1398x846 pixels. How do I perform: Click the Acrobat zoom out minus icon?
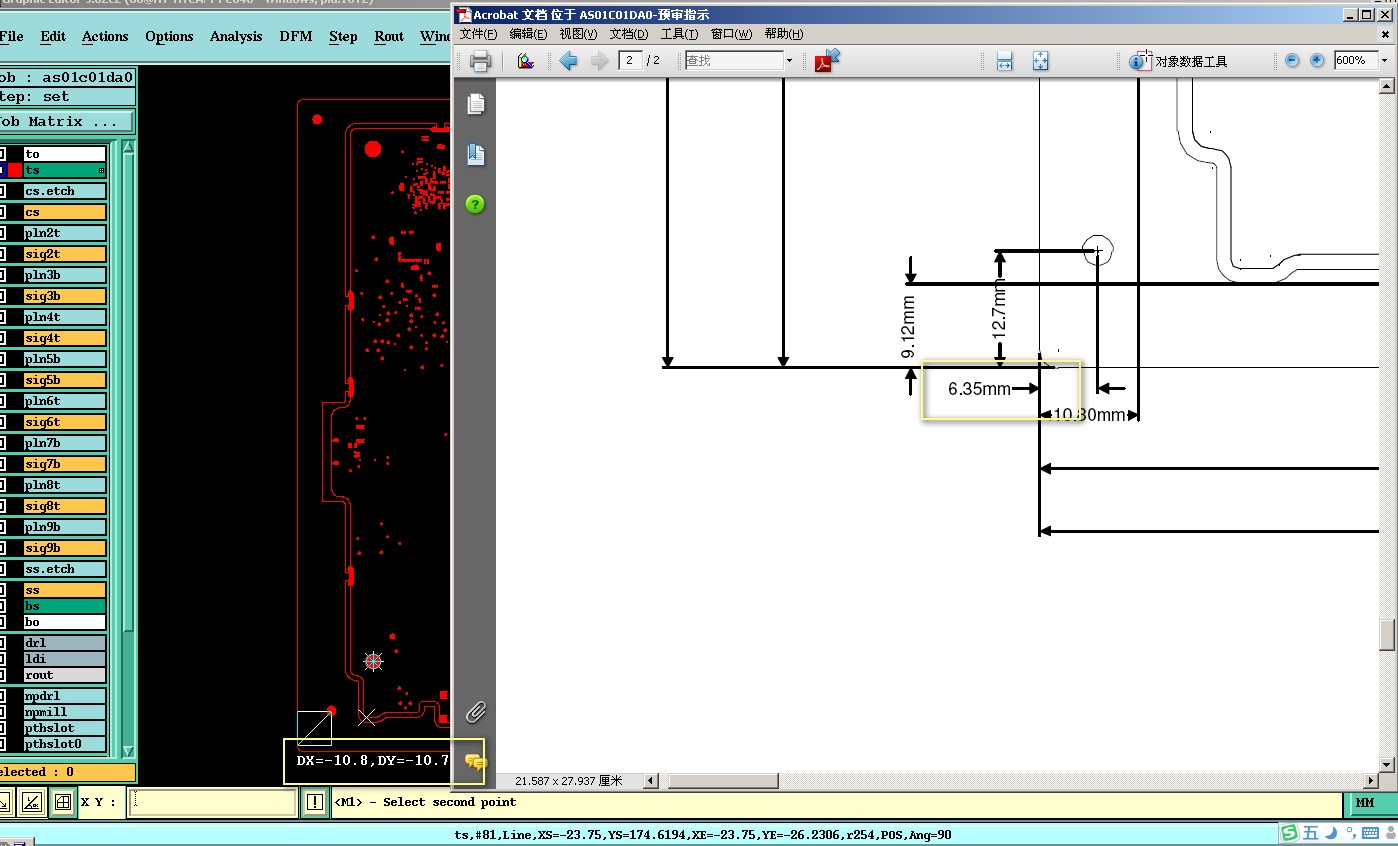[1292, 61]
